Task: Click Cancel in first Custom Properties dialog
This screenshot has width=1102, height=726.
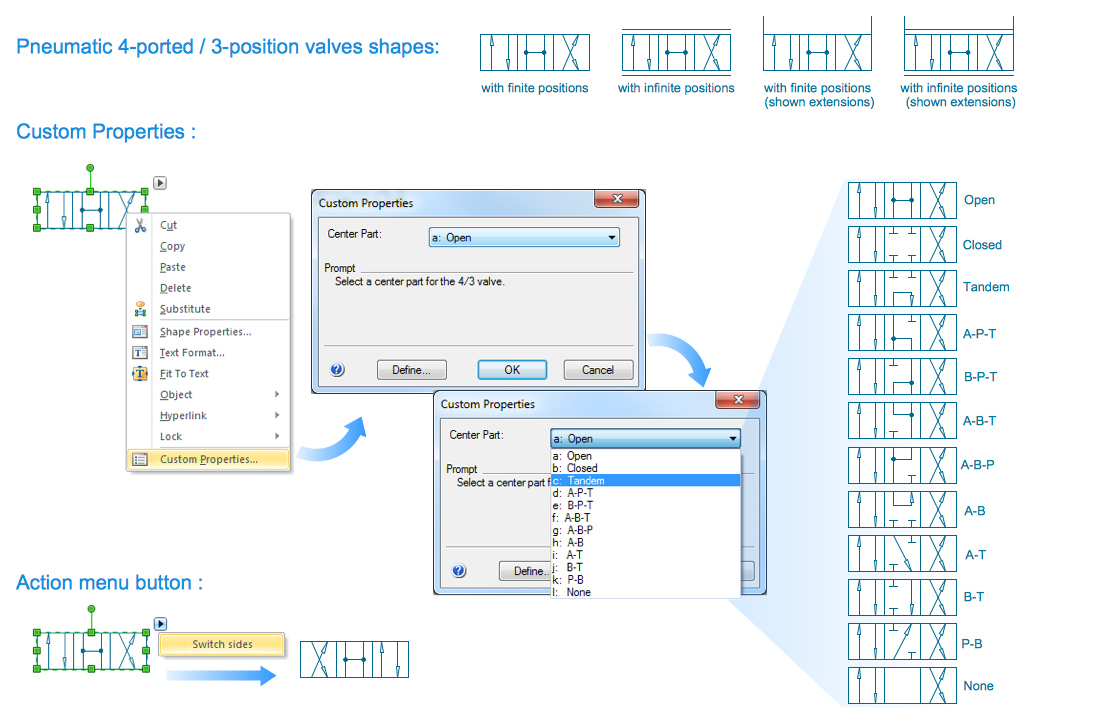Action: 598,370
